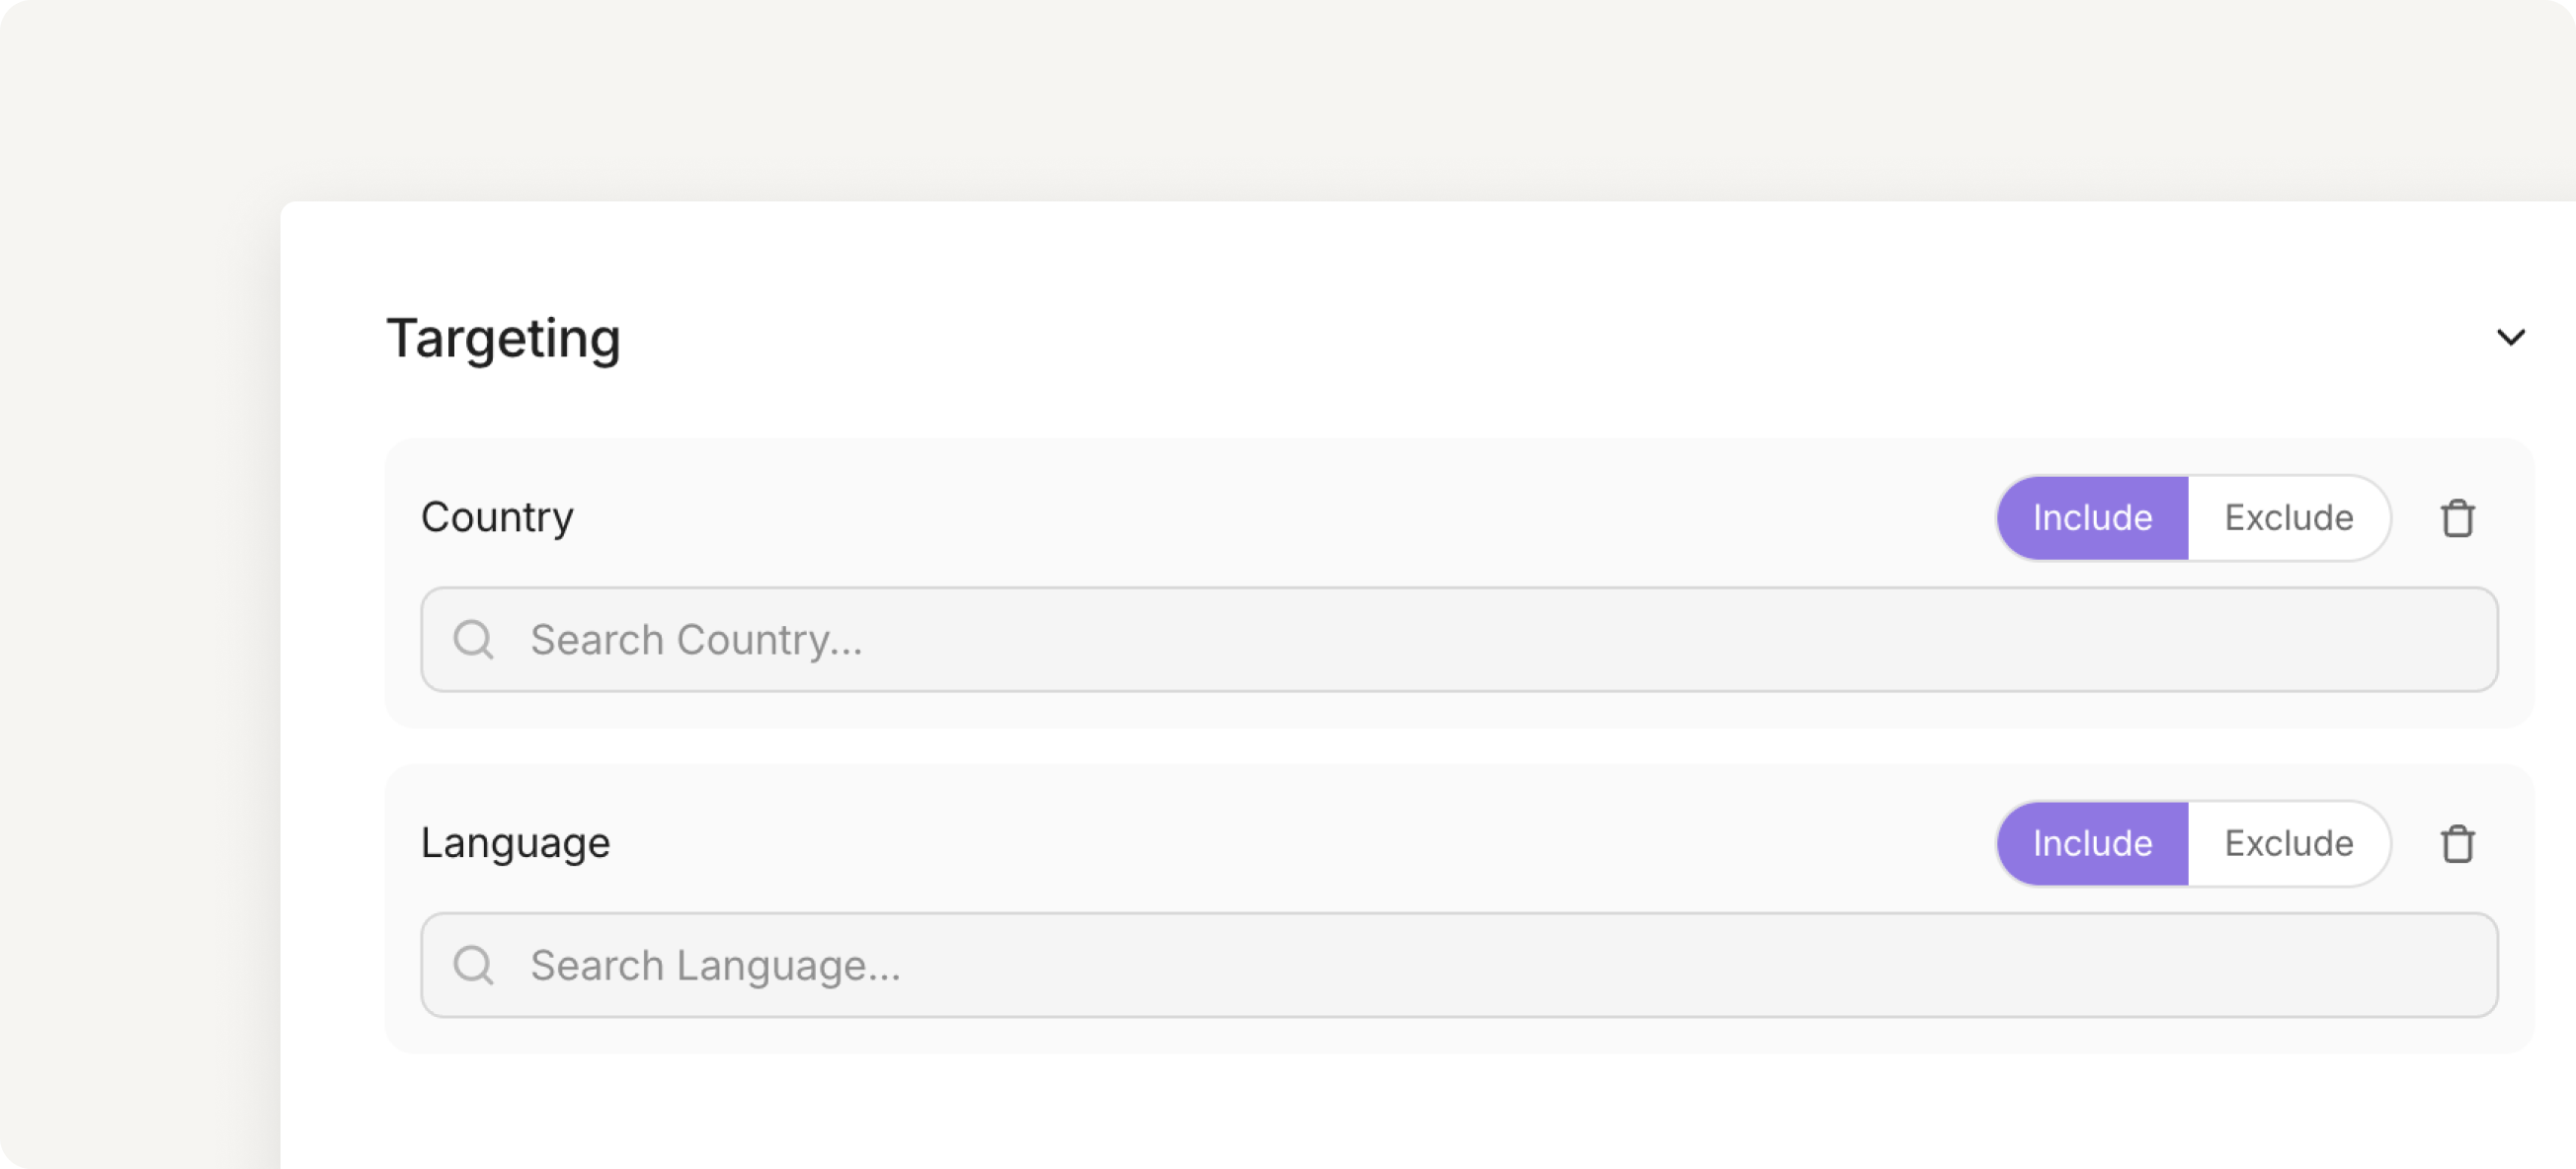The height and width of the screenshot is (1169, 2576).
Task: Set Country rule to Include
Action: tap(2092, 518)
